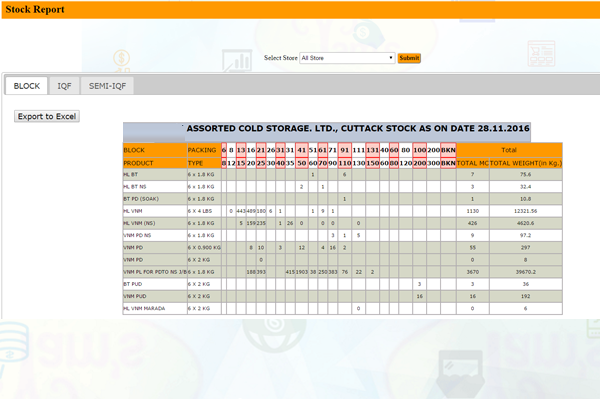Click the 1903 count in VNM PL row
Image resolution: width=600 pixels, height=400 pixels.
tap(302, 272)
